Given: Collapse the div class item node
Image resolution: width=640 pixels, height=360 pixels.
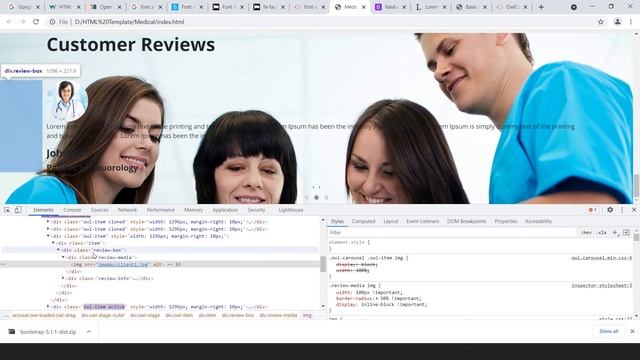Looking at the screenshot, I should pos(53,243).
